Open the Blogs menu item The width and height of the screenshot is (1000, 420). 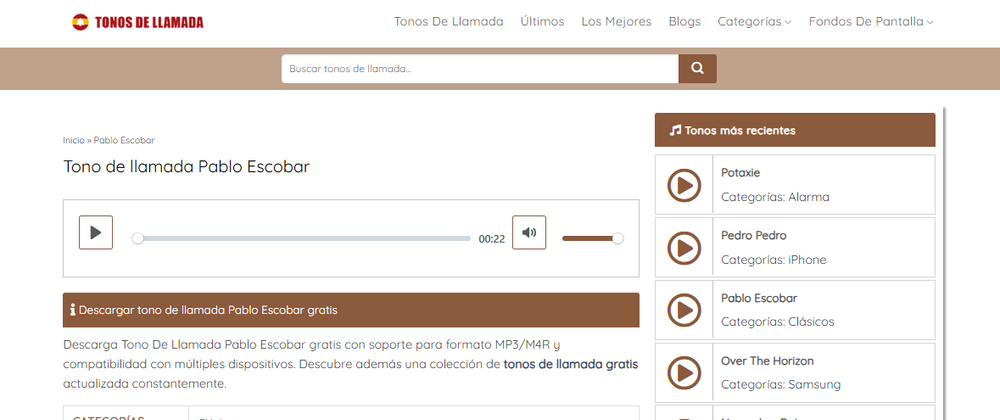[684, 21]
